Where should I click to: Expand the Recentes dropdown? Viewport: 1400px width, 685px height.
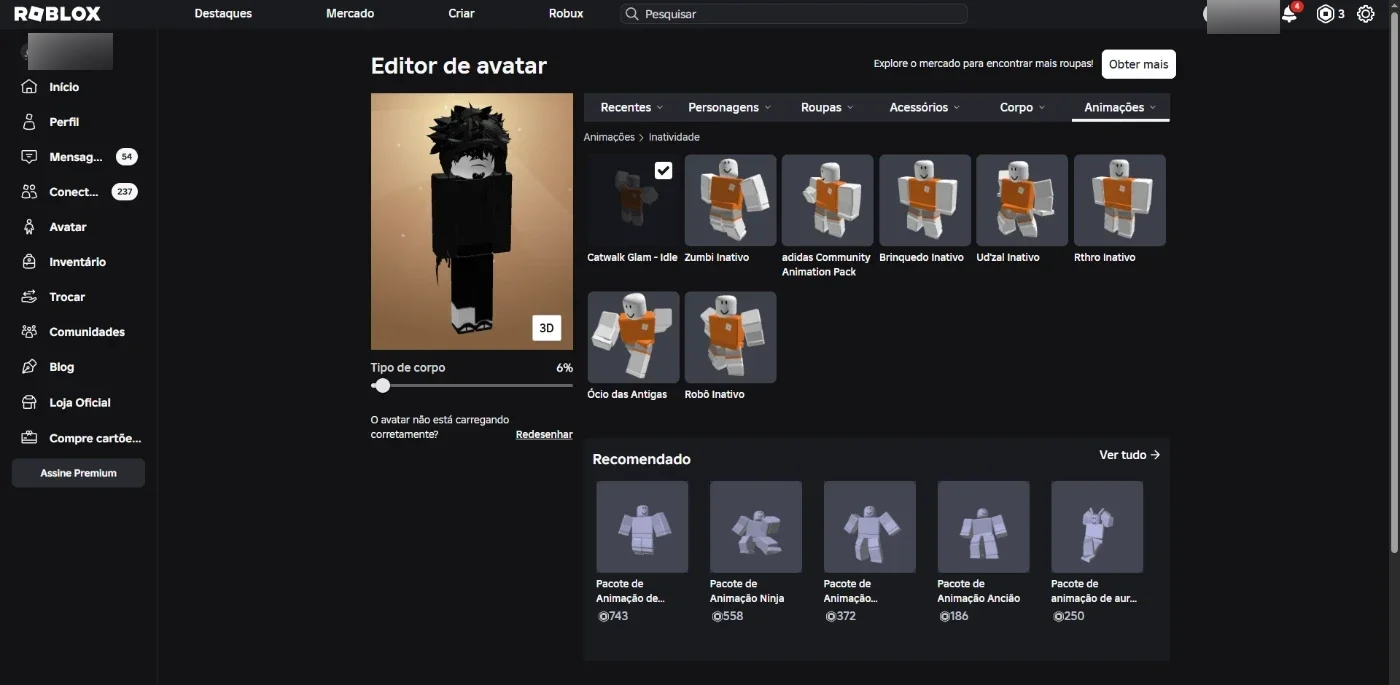tap(632, 108)
